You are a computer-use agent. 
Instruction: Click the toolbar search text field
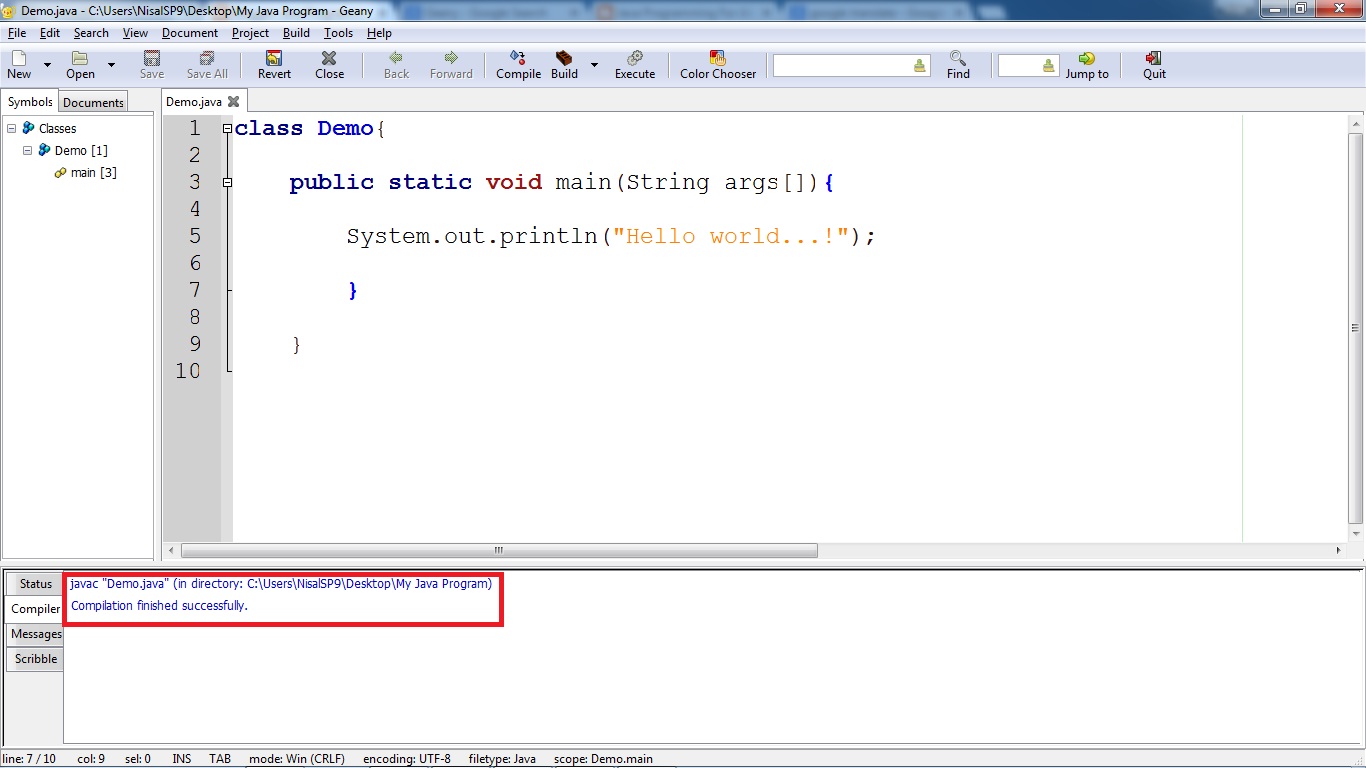click(x=851, y=66)
